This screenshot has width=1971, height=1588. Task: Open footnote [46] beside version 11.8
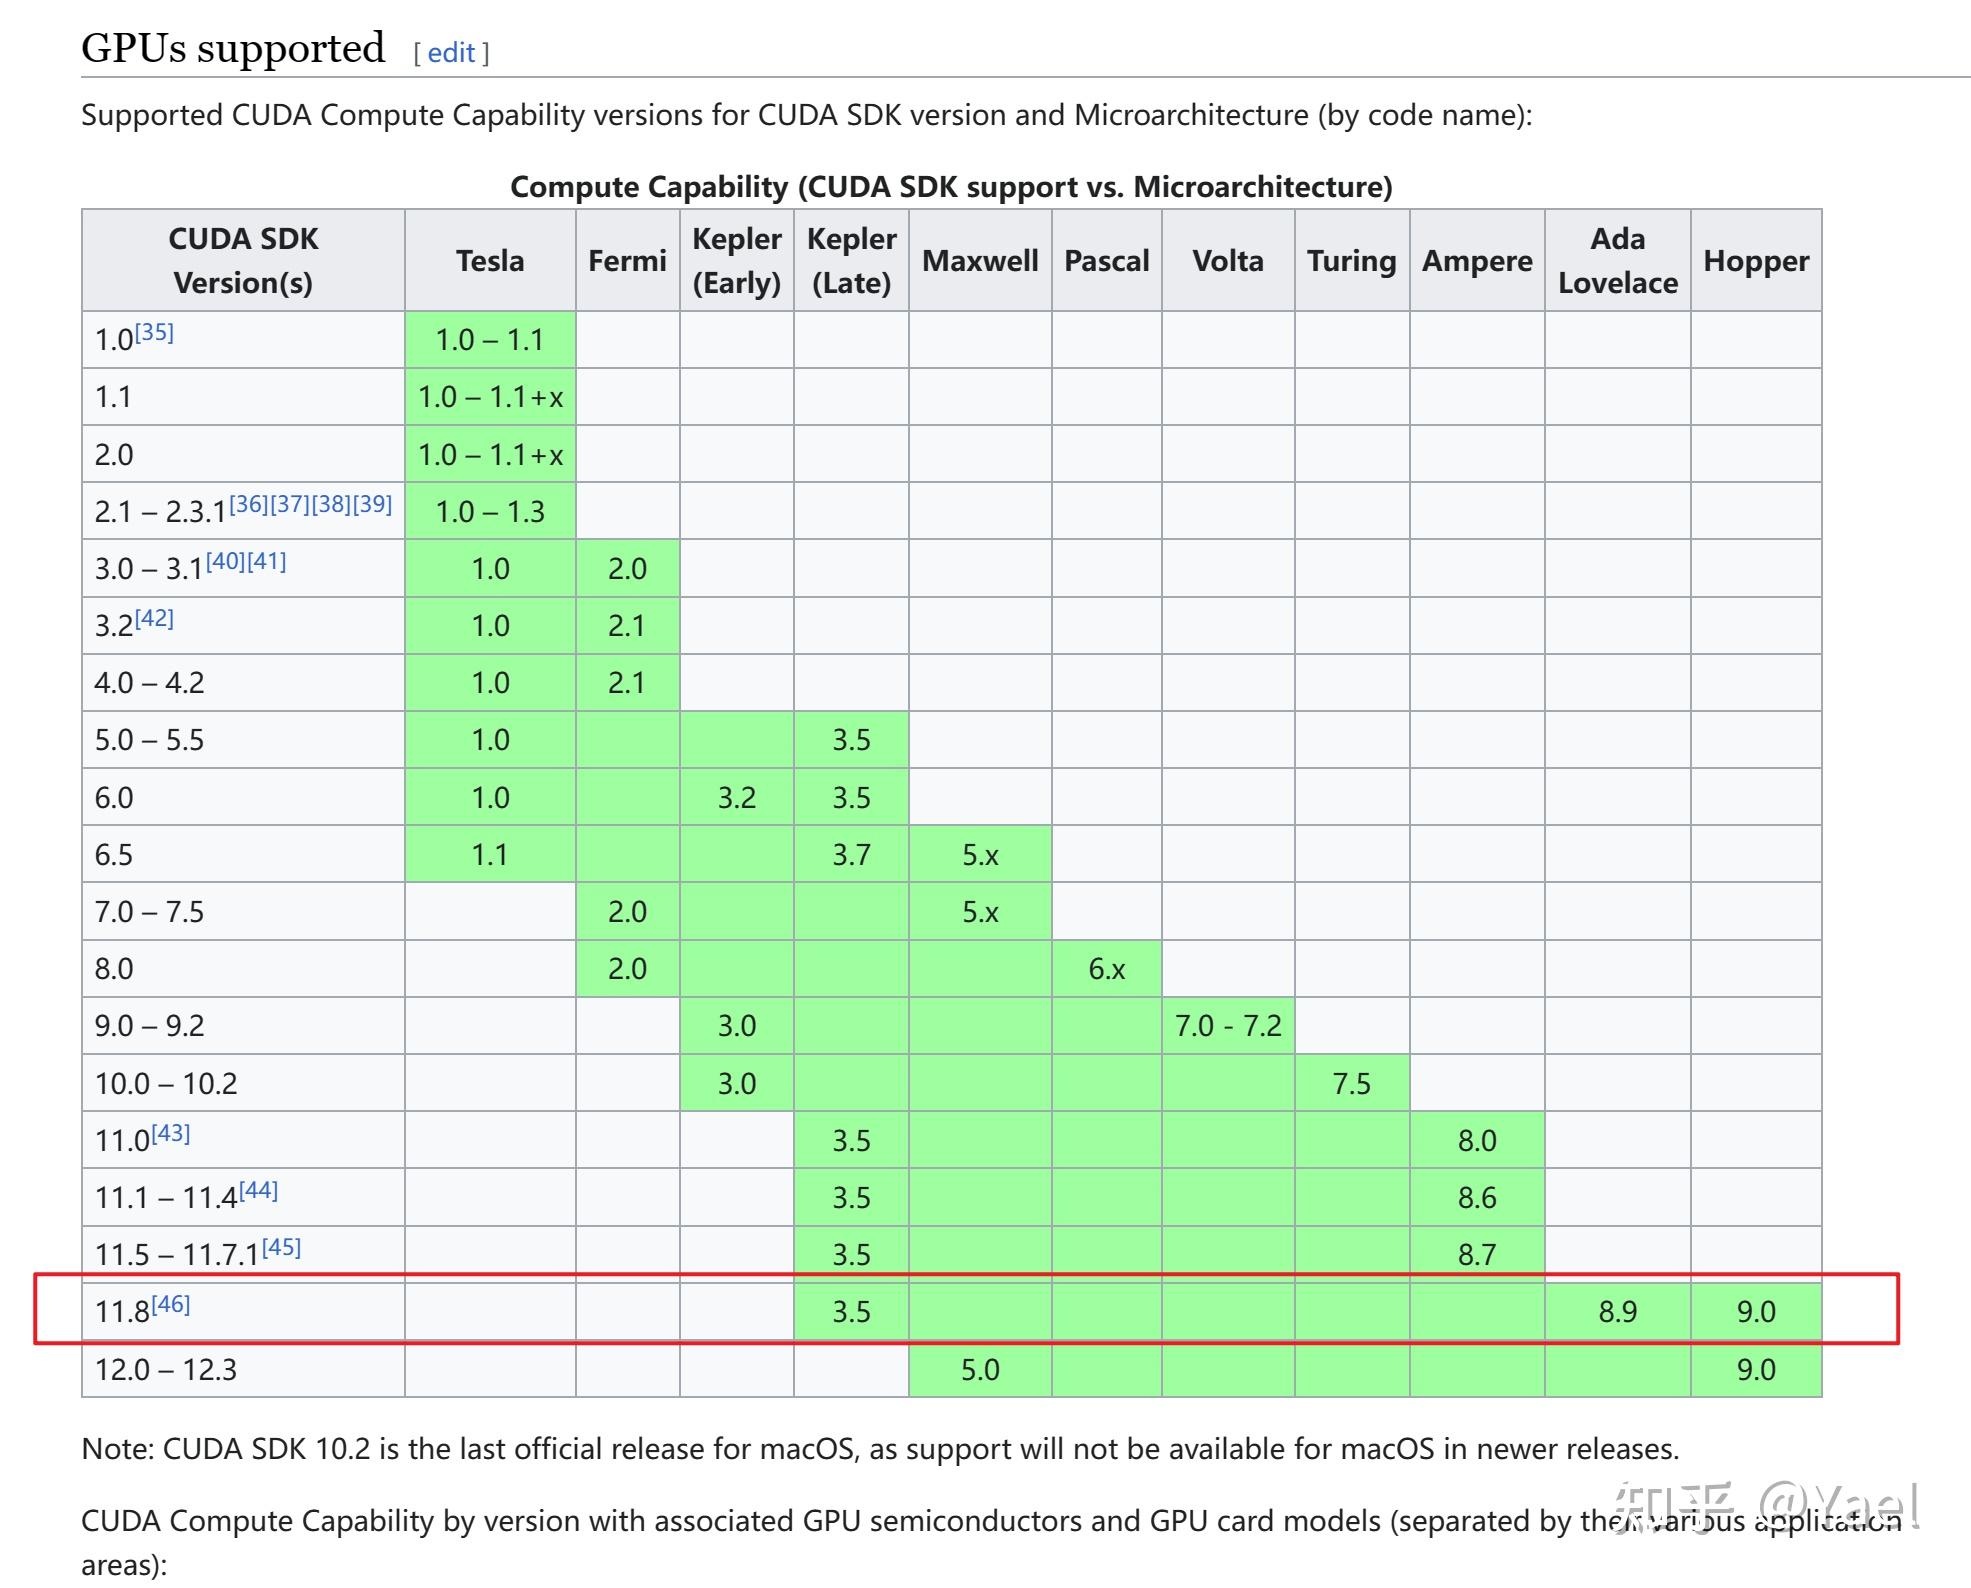[170, 1304]
